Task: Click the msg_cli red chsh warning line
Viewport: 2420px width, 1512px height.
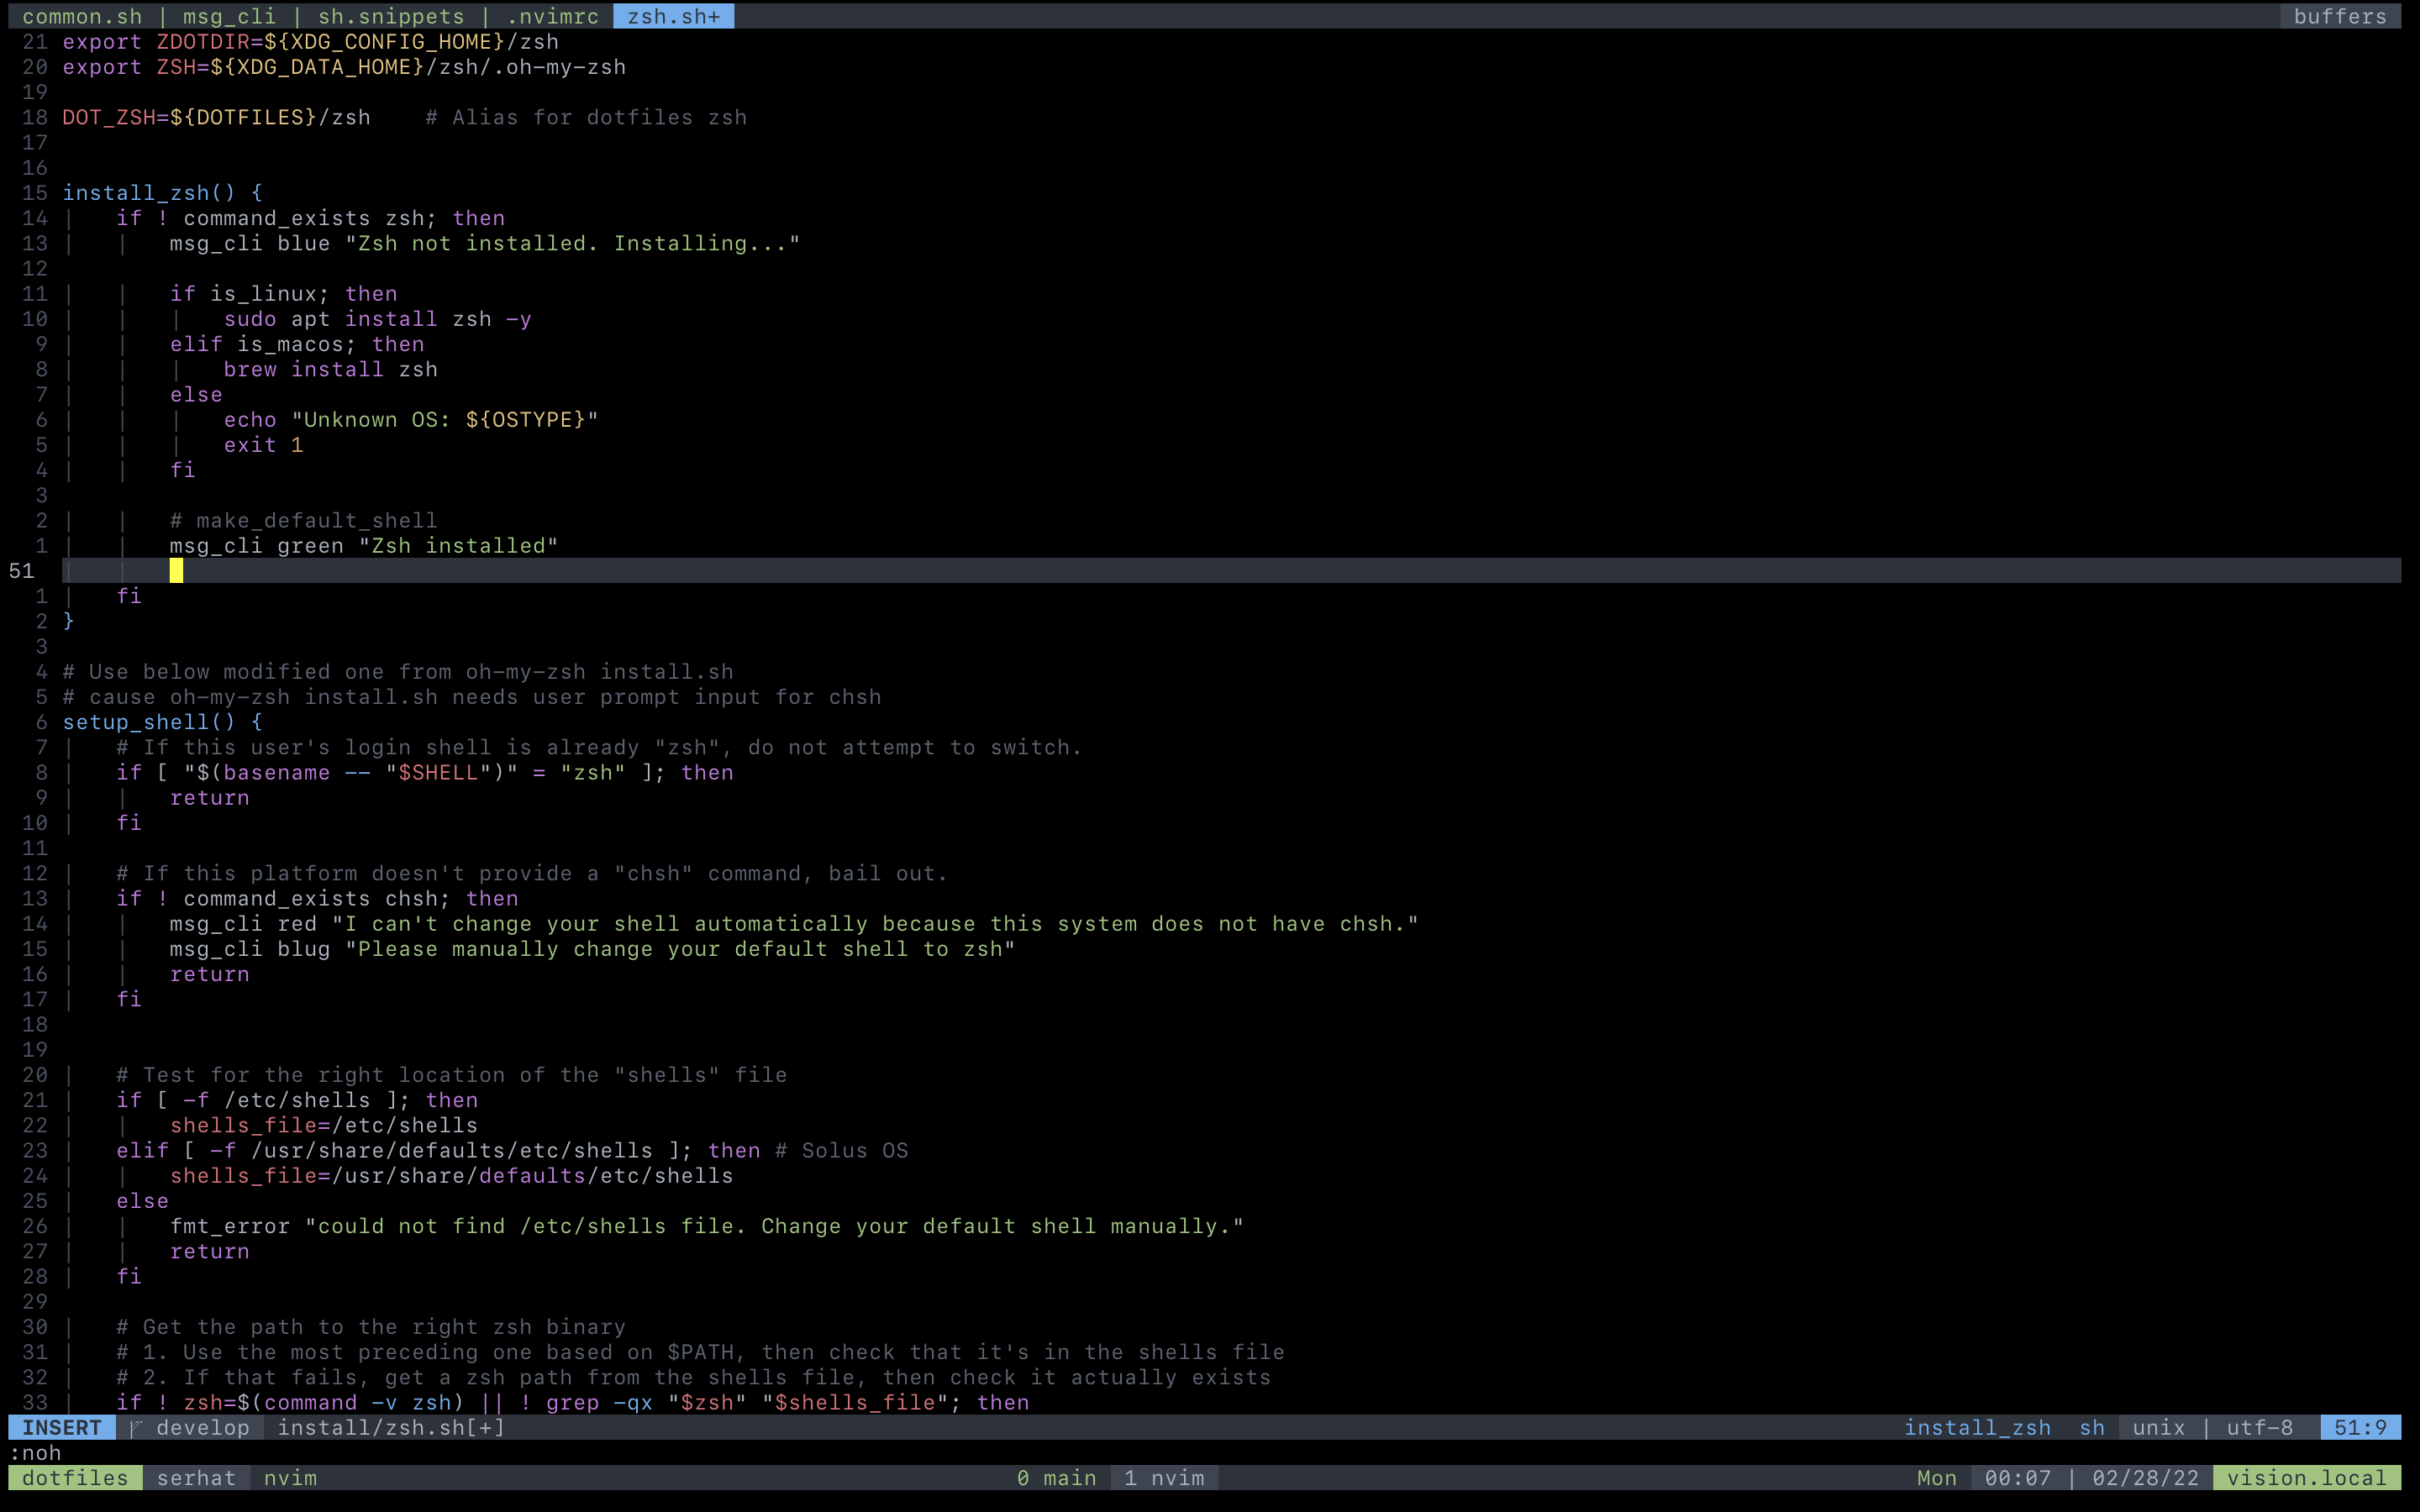Action: click(x=794, y=924)
